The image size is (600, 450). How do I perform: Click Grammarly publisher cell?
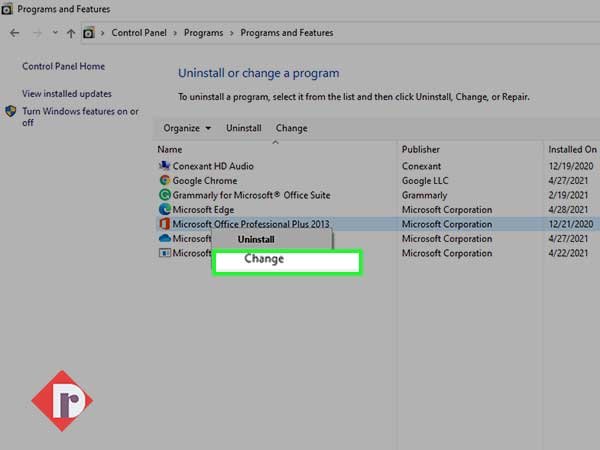tap(424, 195)
